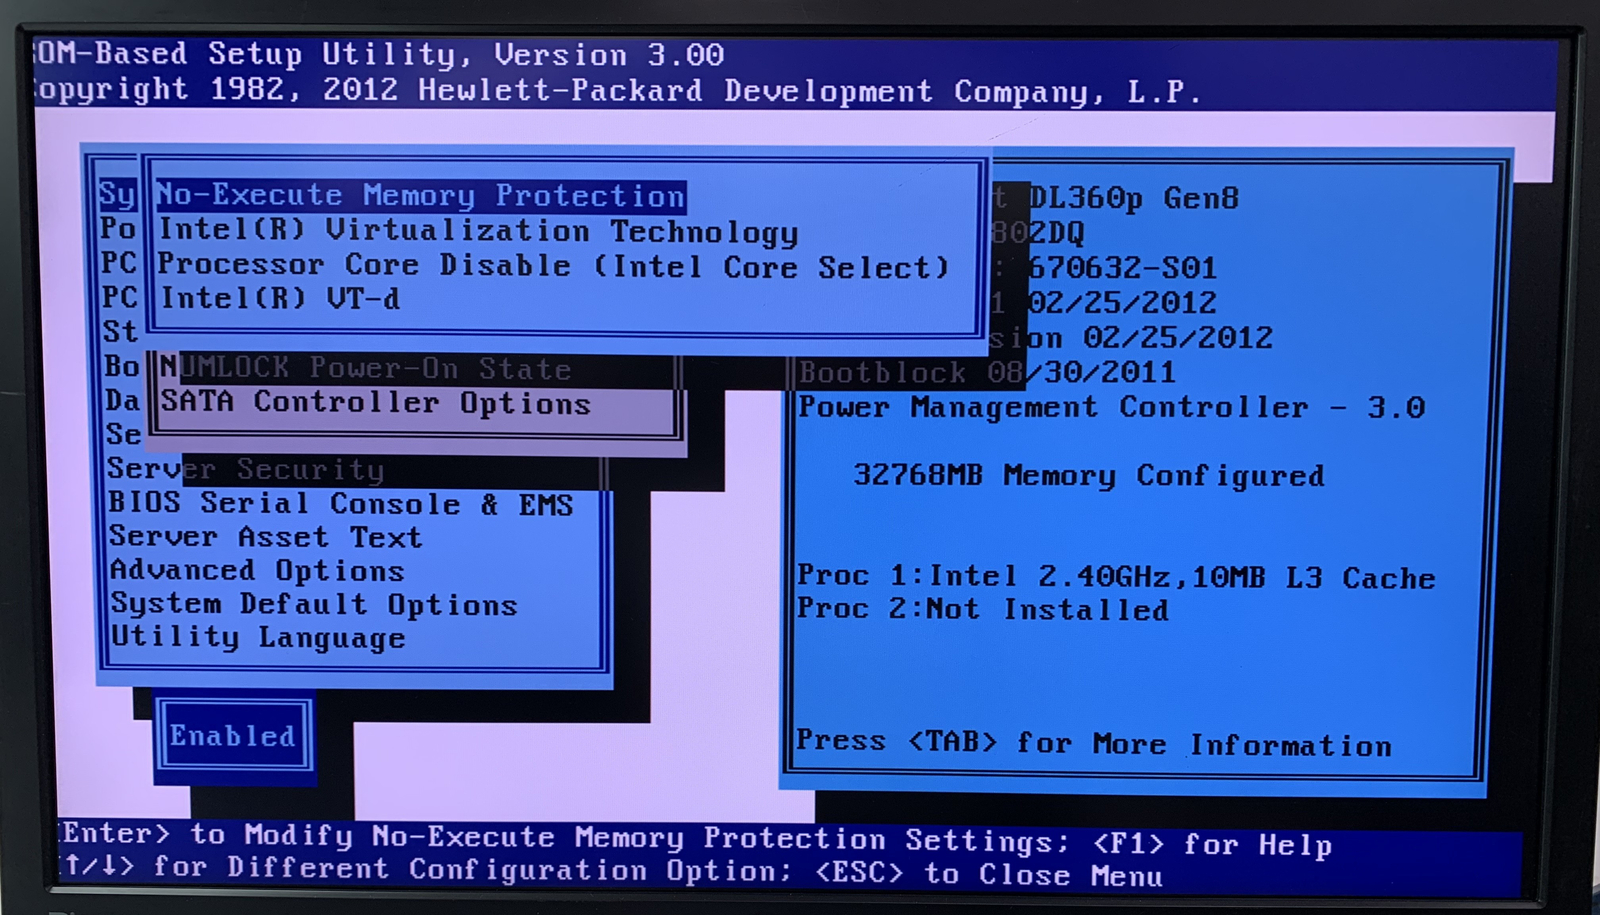Click the <F1> for Help hint
Viewport: 1600px width, 915px height.
(x=1212, y=845)
